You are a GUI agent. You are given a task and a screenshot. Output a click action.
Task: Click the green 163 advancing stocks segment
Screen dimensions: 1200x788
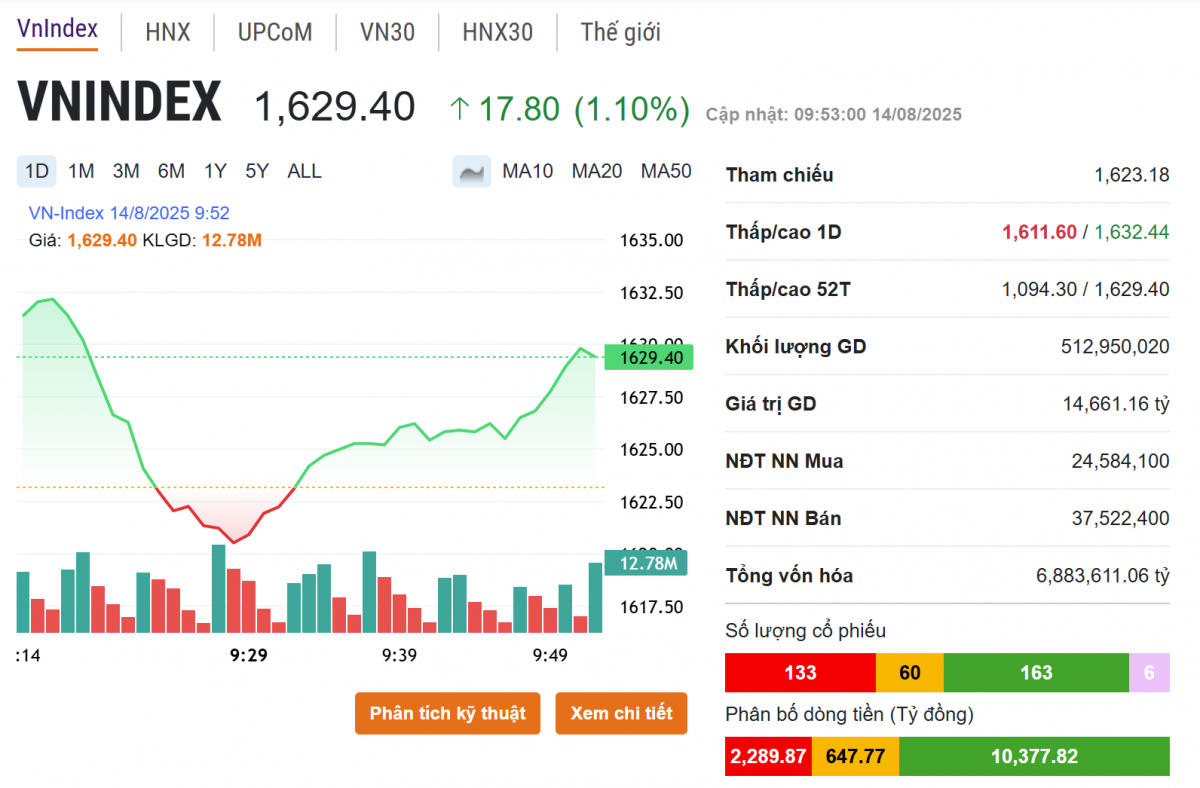point(1036,672)
